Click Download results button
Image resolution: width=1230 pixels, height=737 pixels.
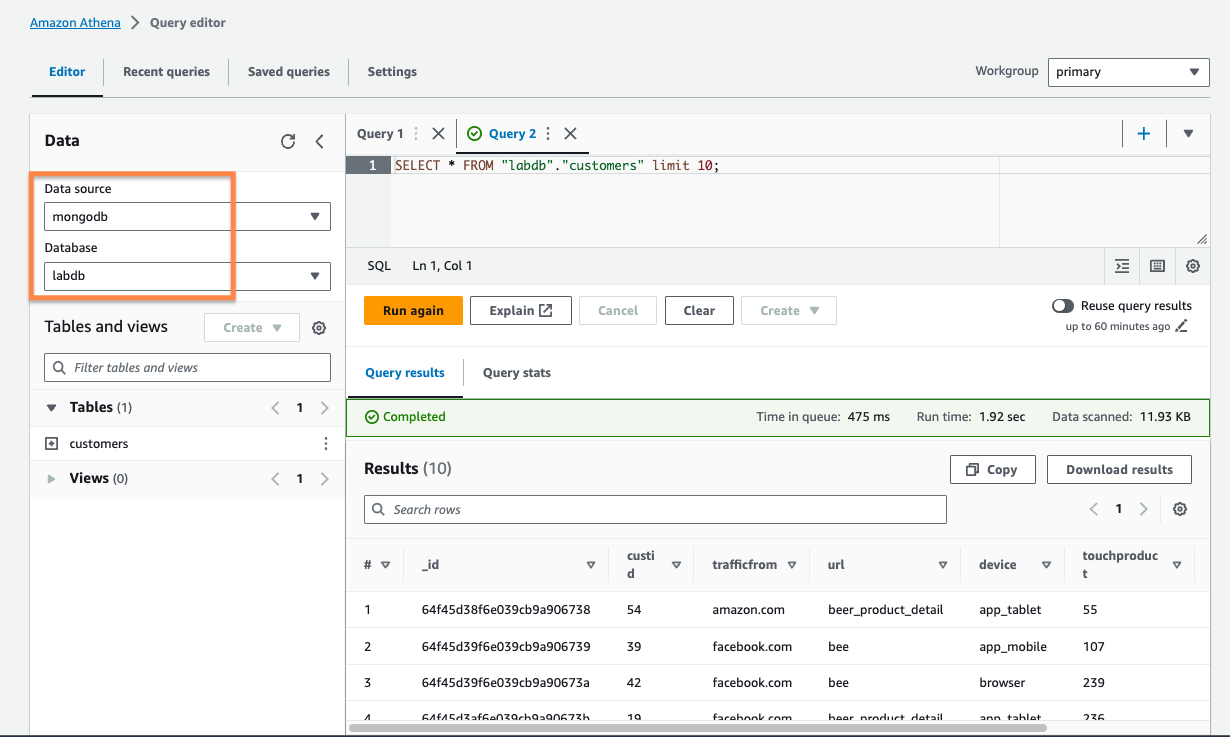[x=1119, y=470]
